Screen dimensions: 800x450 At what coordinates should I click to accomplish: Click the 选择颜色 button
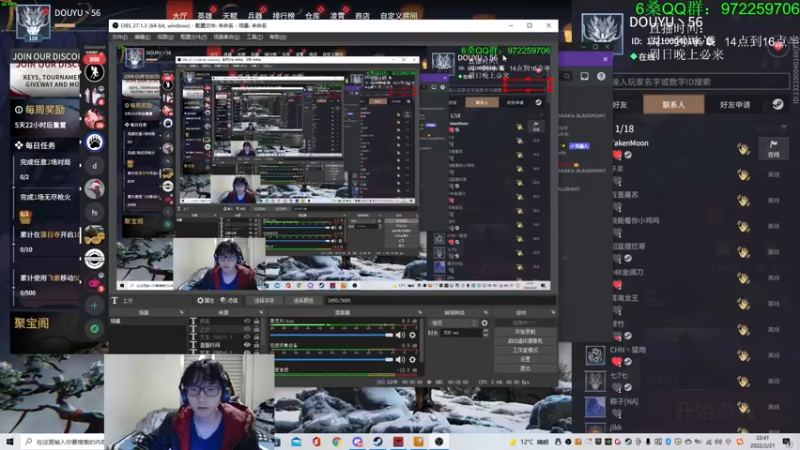point(303,301)
